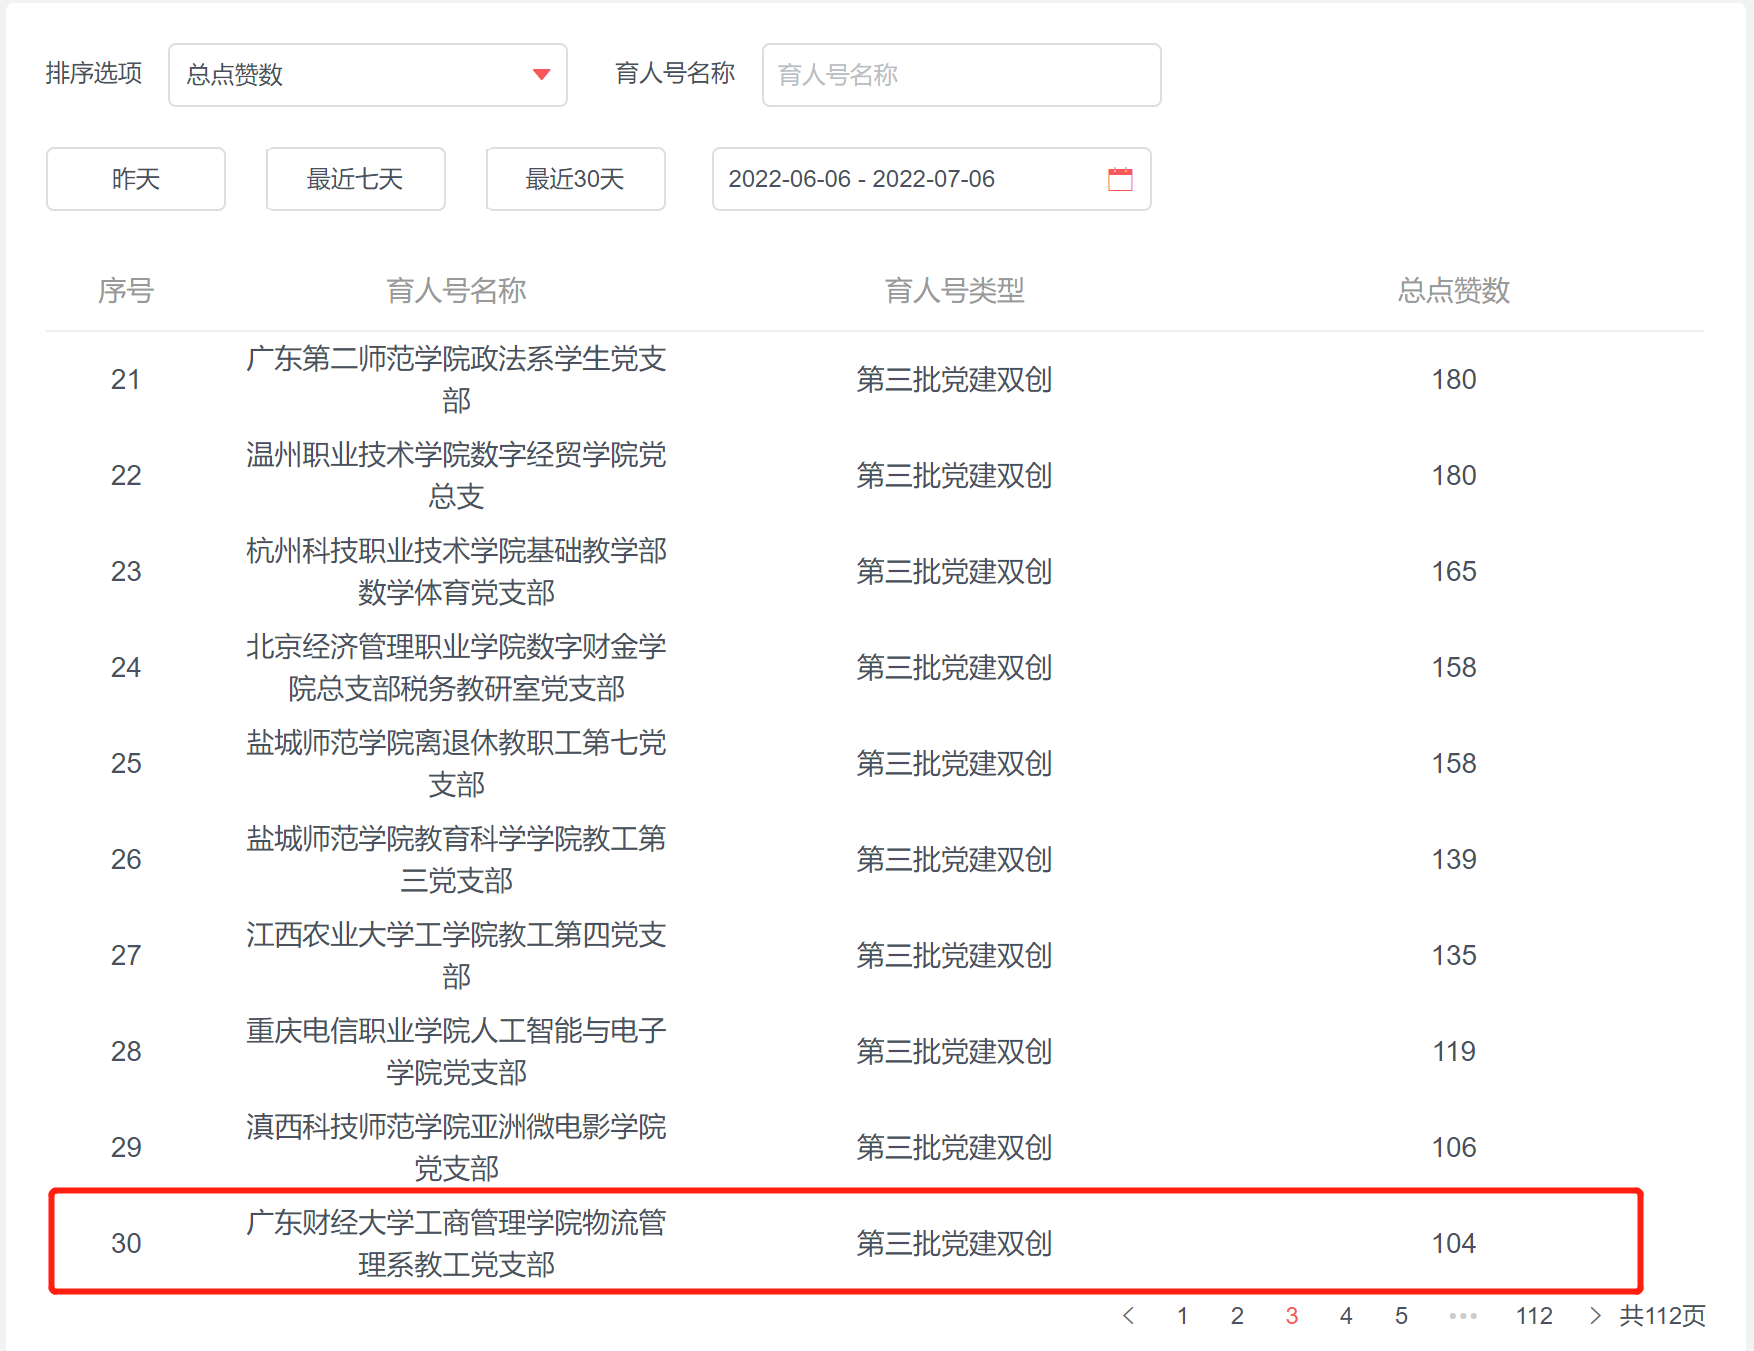The image size is (1754, 1351).
Task: Choose the 最近30天 filter button
Action: click(575, 179)
